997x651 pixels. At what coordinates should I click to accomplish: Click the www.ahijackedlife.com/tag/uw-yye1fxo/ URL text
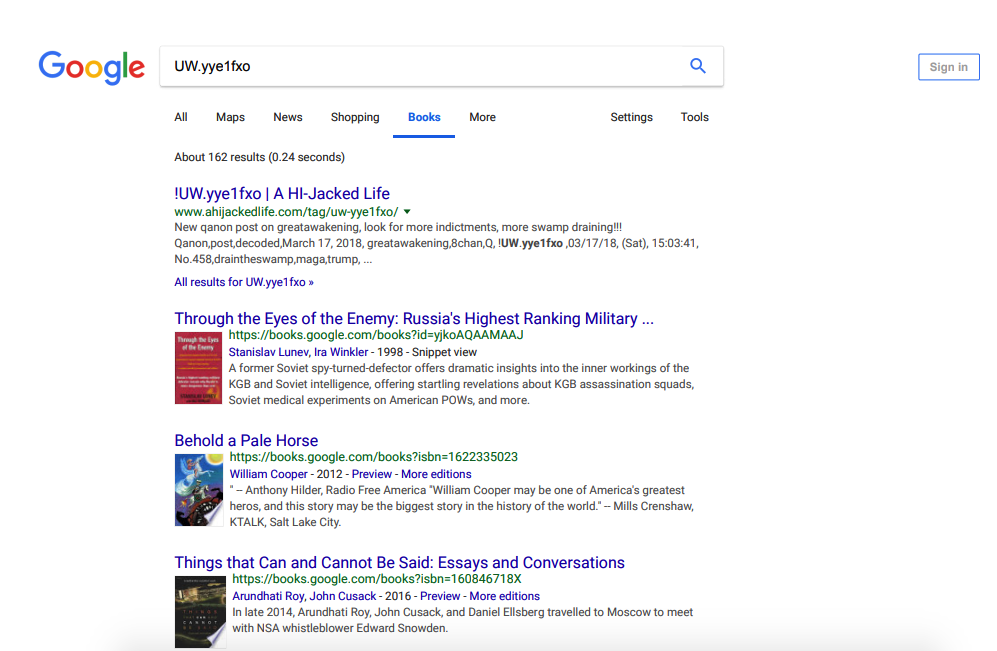tap(286, 212)
